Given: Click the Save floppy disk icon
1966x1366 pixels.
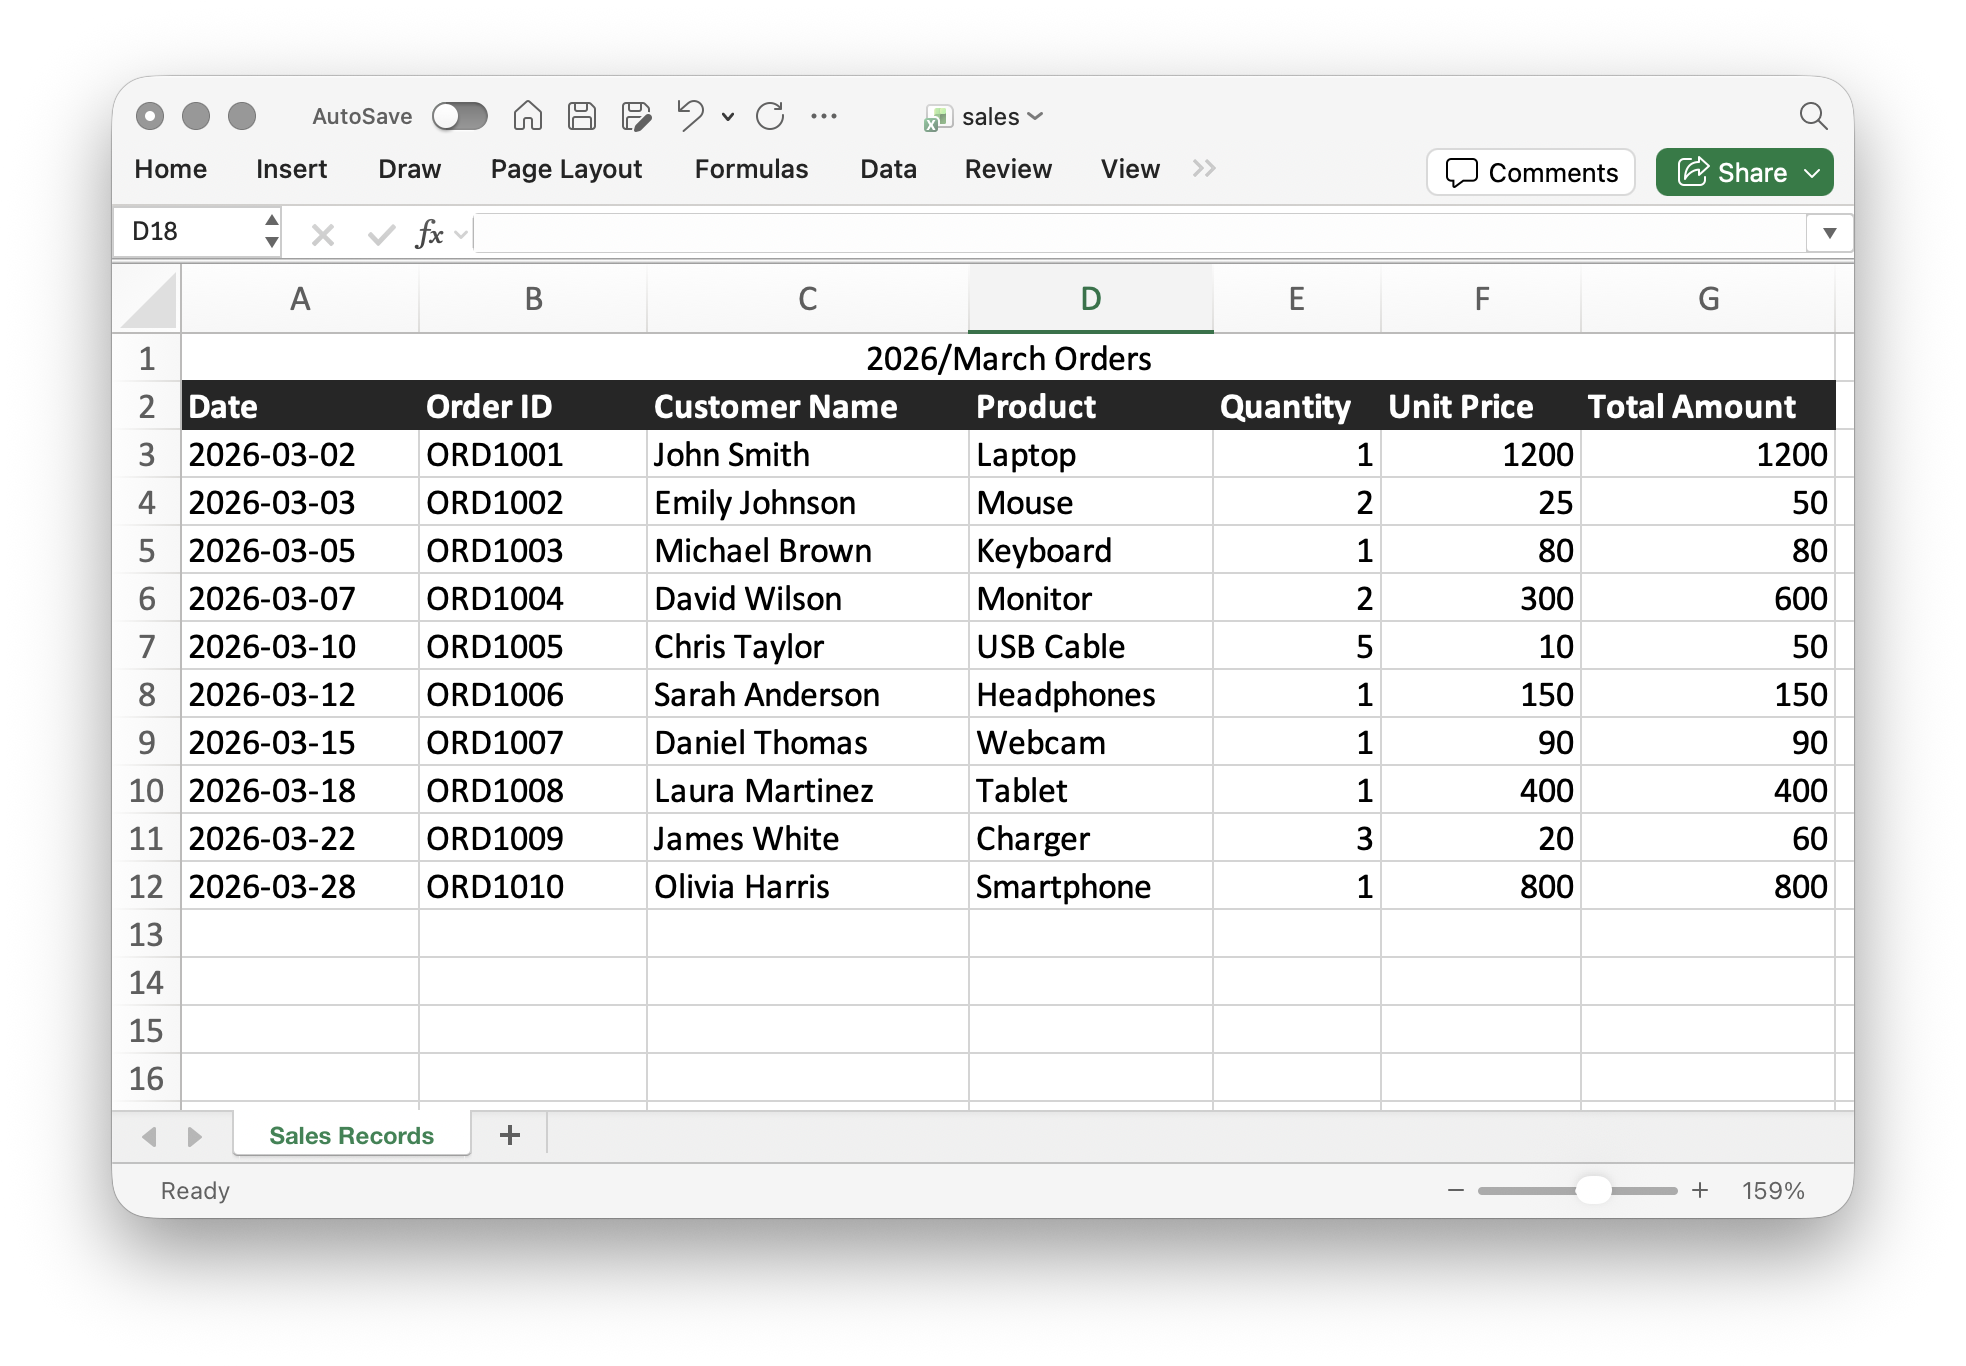Looking at the screenshot, I should pos(581,116).
